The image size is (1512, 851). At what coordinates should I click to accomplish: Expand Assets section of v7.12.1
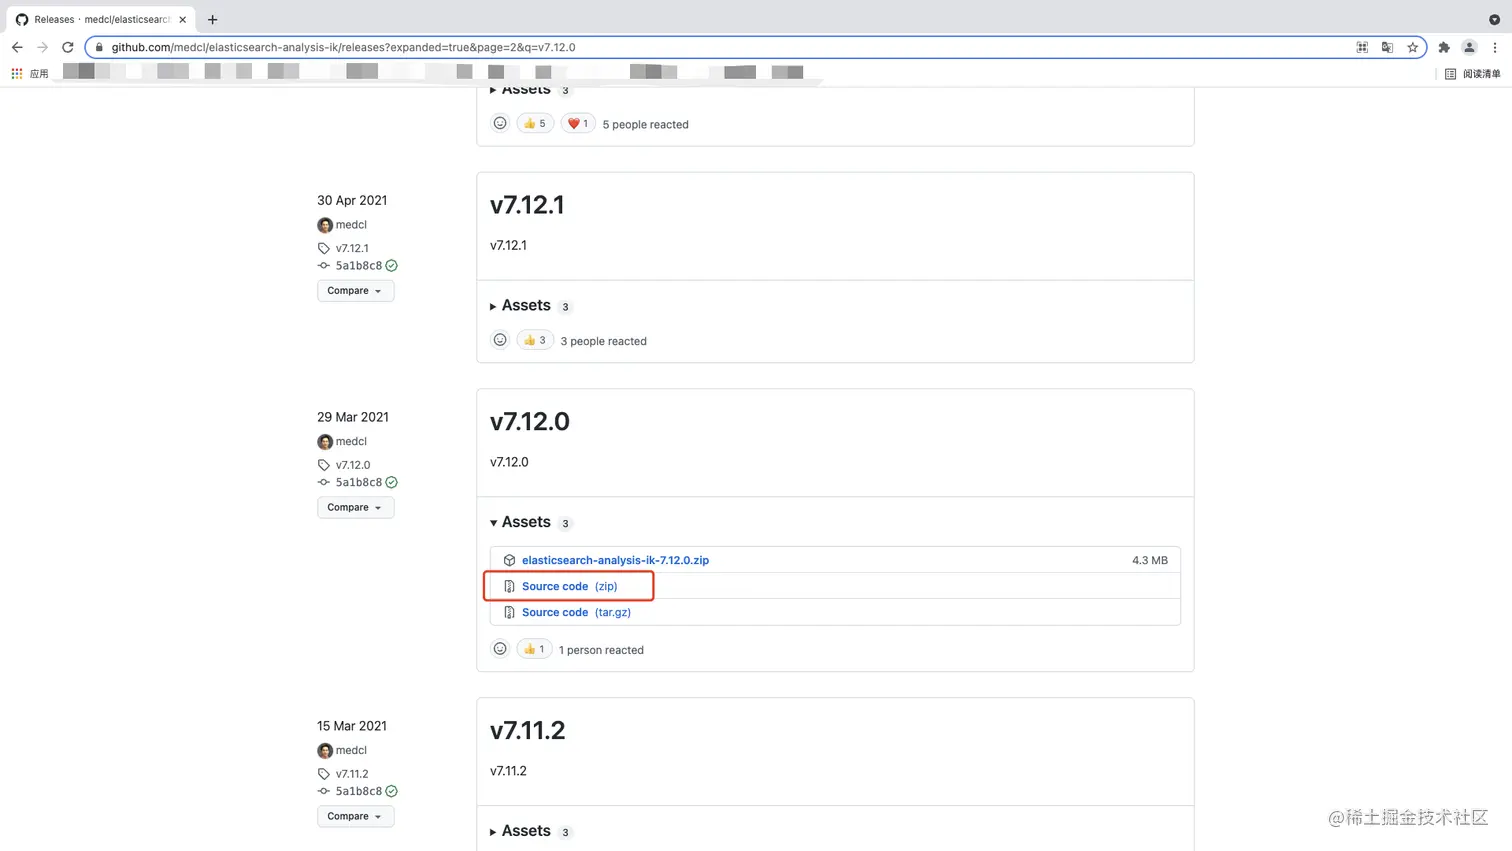point(530,306)
